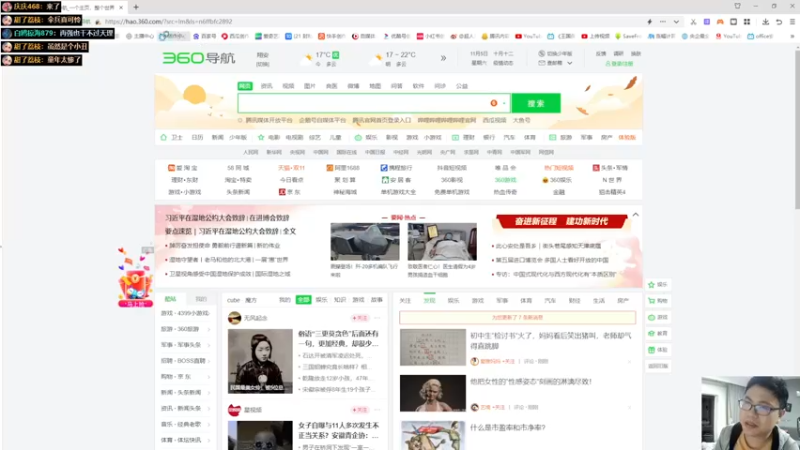
Task: Click the browser address bar URL
Action: (168, 21)
